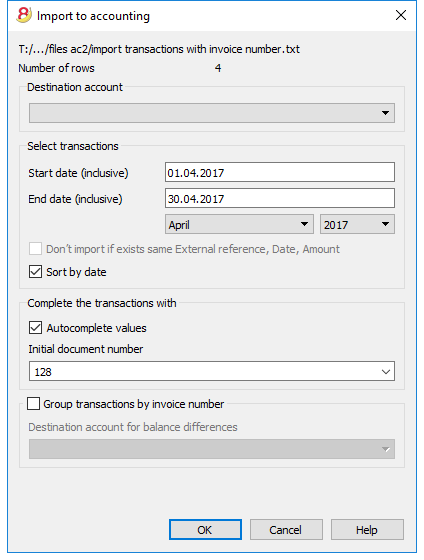Toggle the Sort by date checkbox

(x=35, y=272)
